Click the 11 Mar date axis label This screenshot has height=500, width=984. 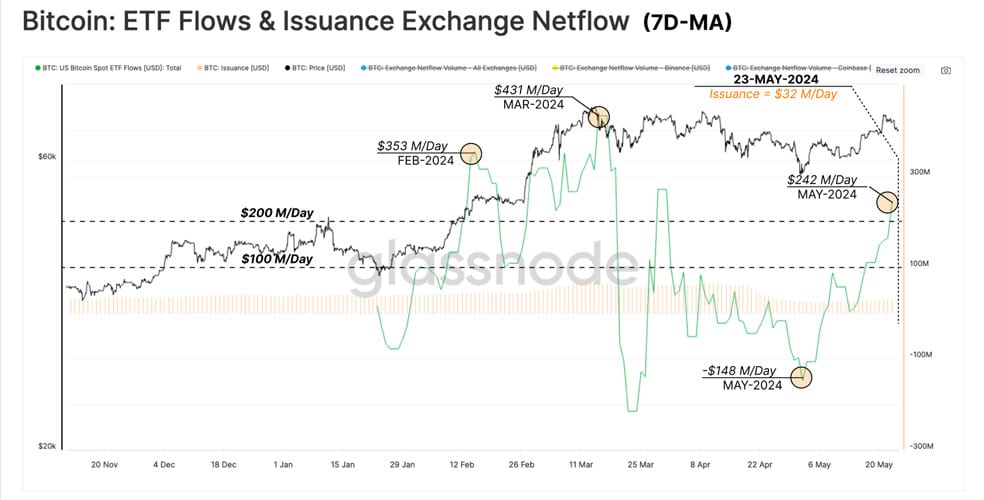pyautogui.click(x=581, y=465)
